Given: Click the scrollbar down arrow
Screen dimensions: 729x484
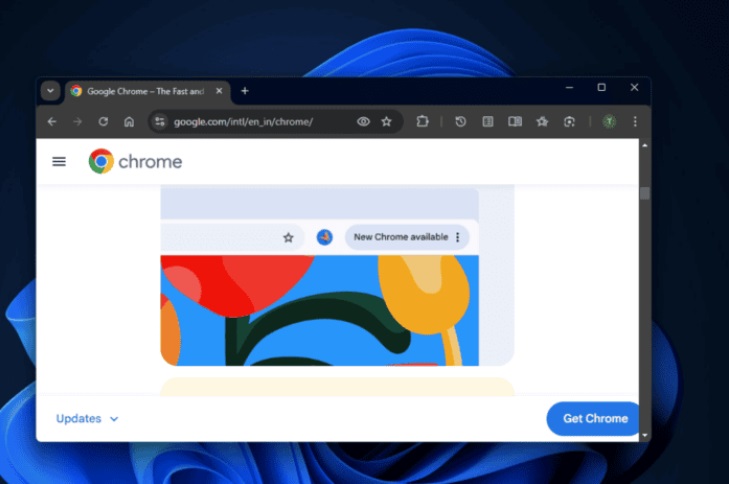Looking at the screenshot, I should [x=644, y=436].
